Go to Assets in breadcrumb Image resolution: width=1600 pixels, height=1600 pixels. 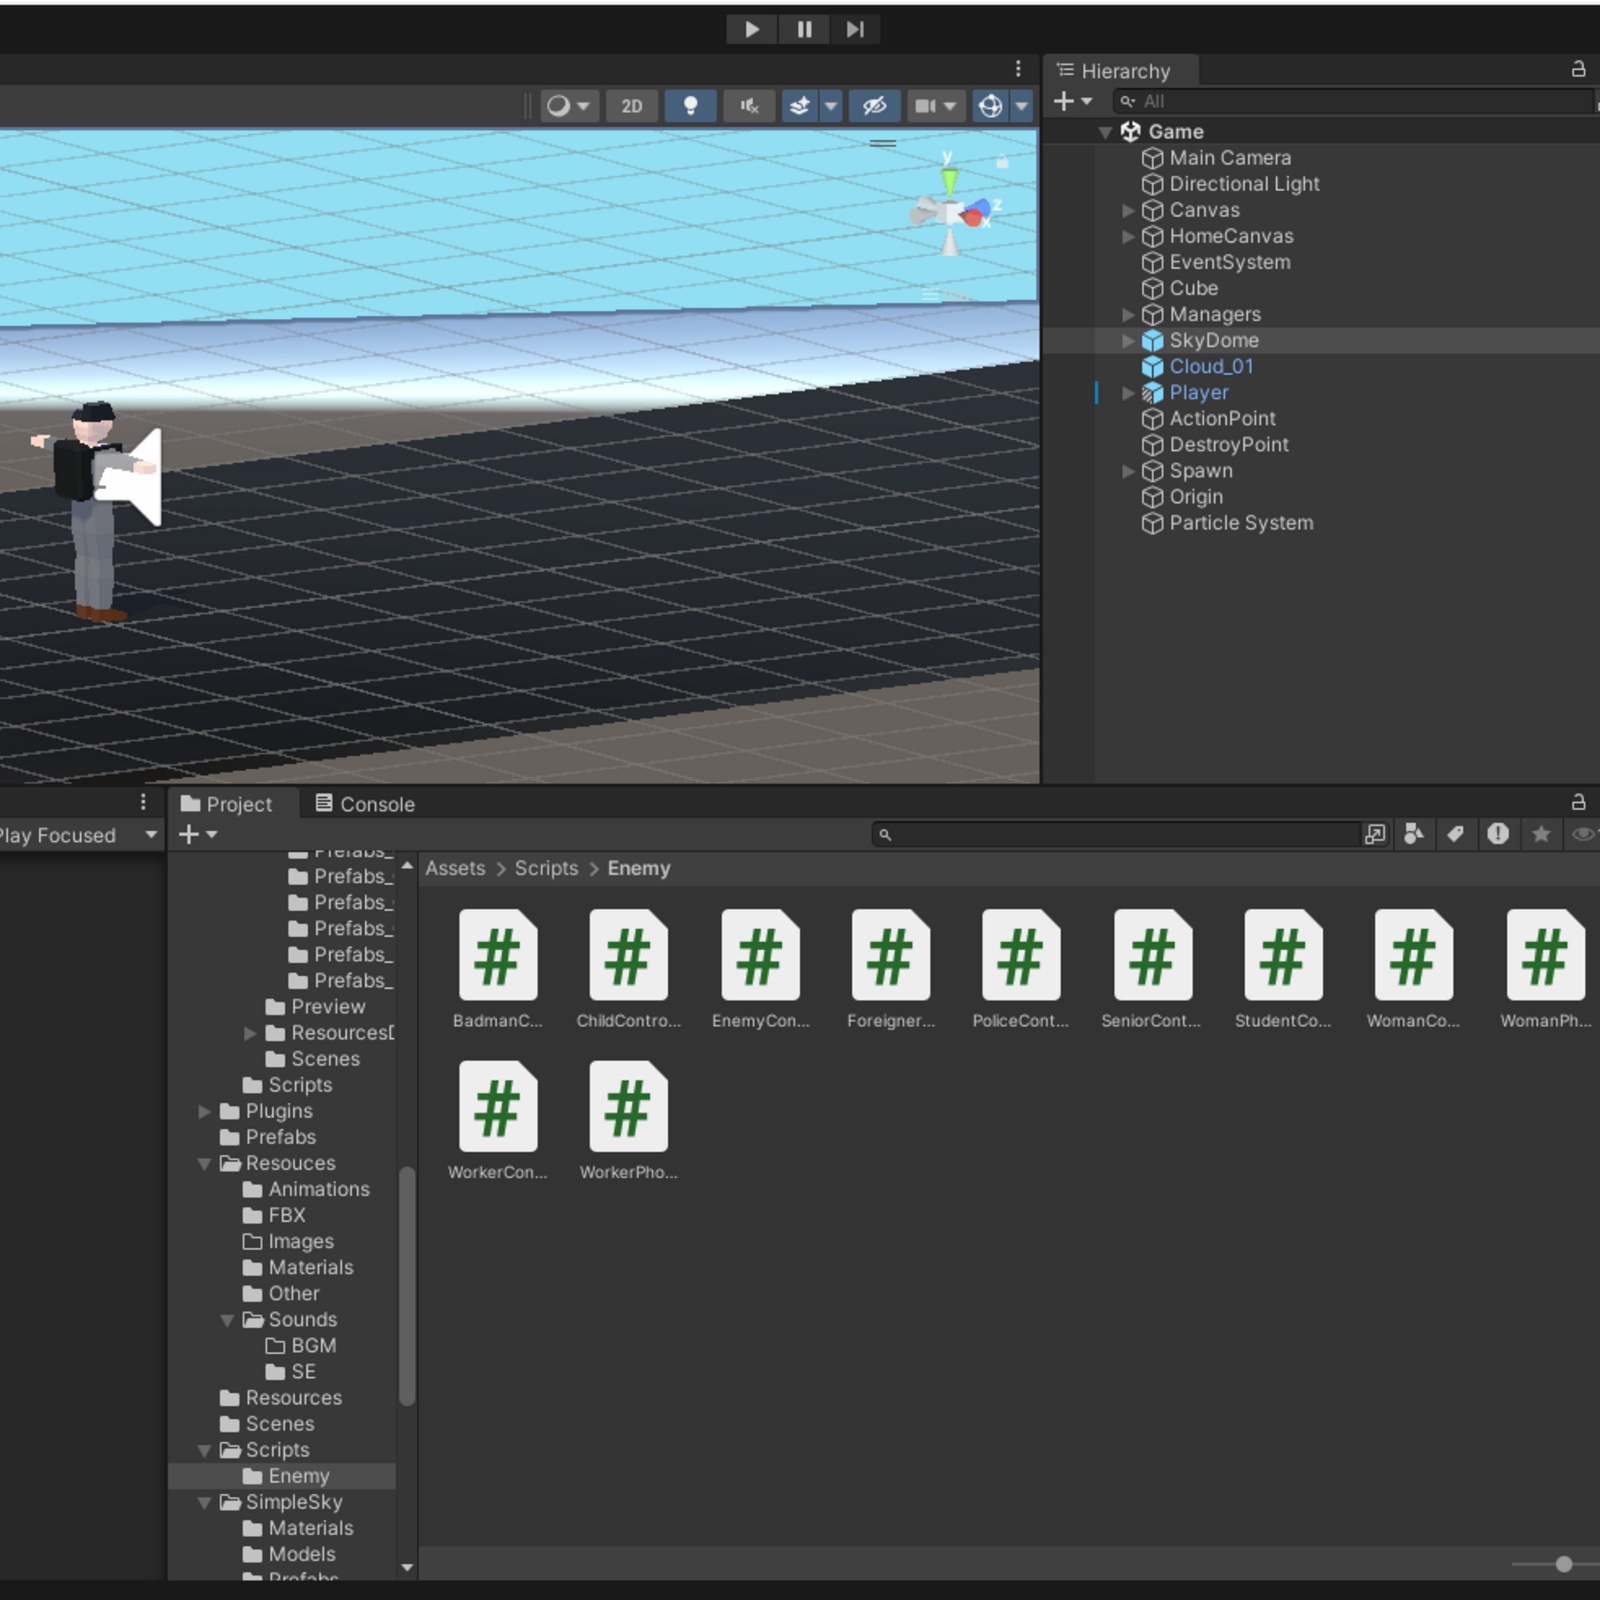pyautogui.click(x=455, y=868)
